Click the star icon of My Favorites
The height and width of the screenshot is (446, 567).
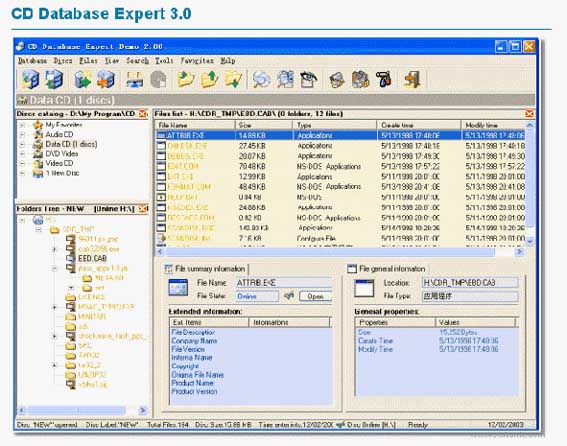(38, 125)
